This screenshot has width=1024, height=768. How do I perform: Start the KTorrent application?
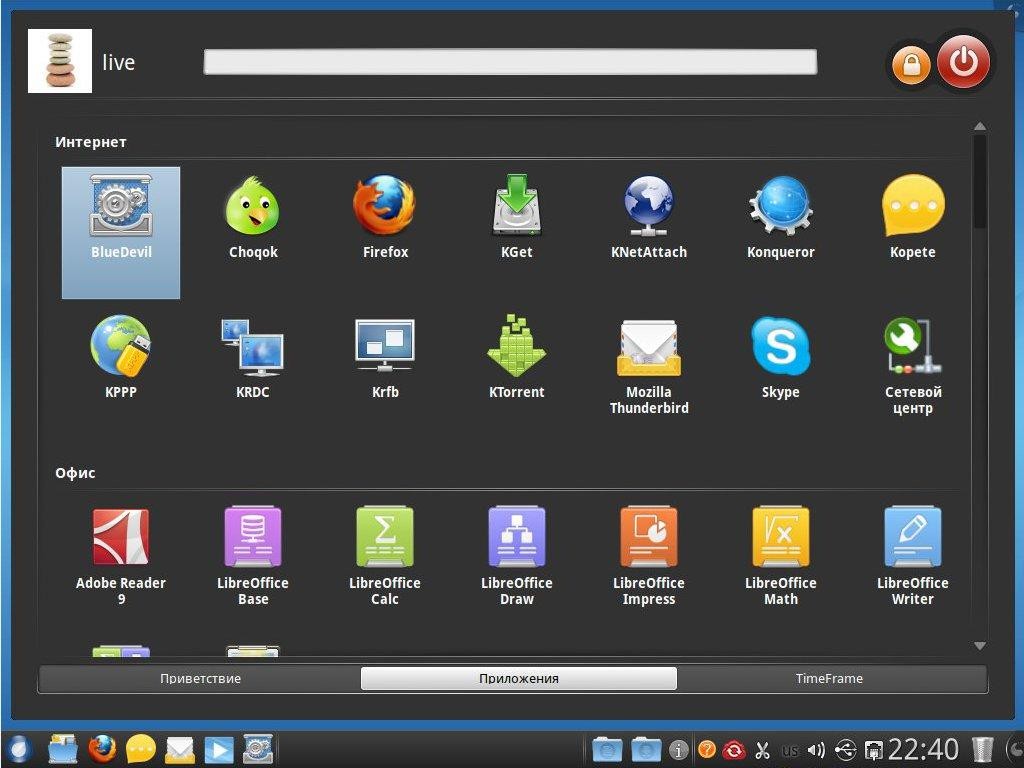pyautogui.click(x=517, y=357)
